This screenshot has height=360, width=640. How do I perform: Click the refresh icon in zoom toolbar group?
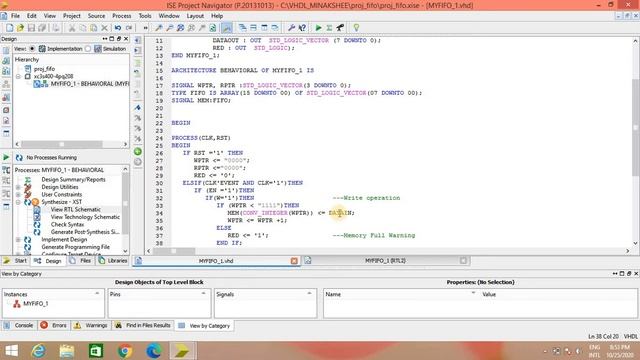coord(213,28)
